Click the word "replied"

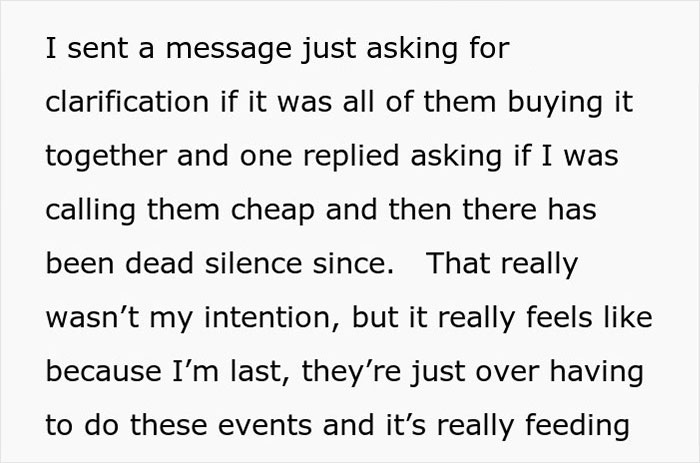point(351,157)
